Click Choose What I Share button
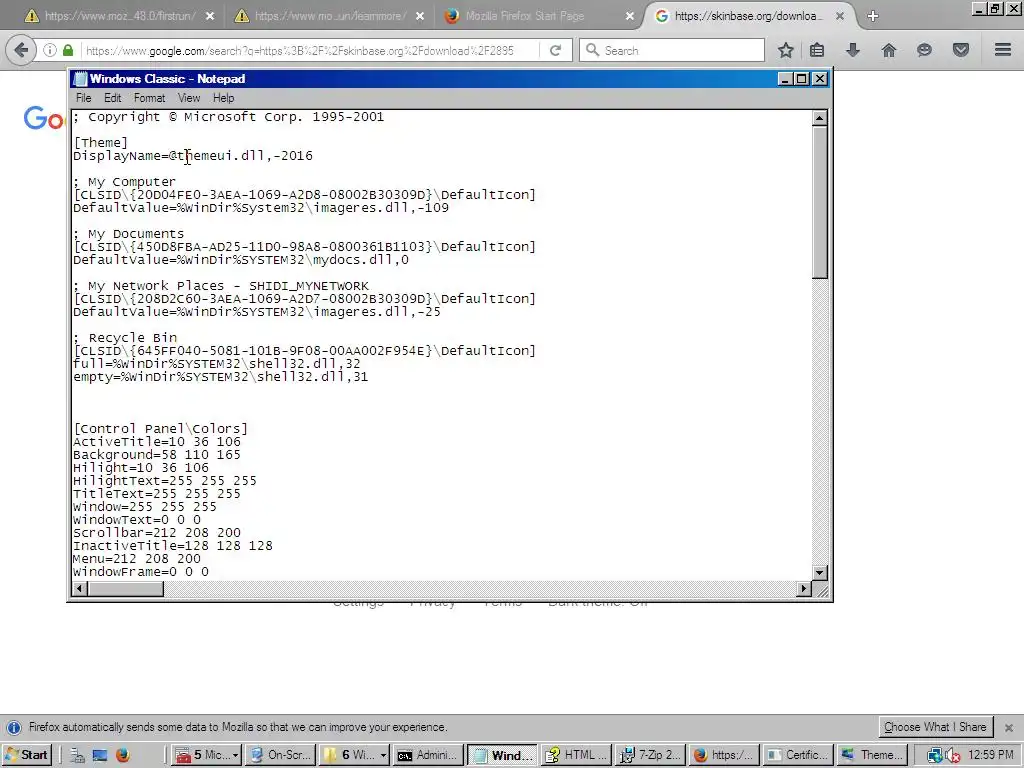The image size is (1024, 768). tap(935, 727)
